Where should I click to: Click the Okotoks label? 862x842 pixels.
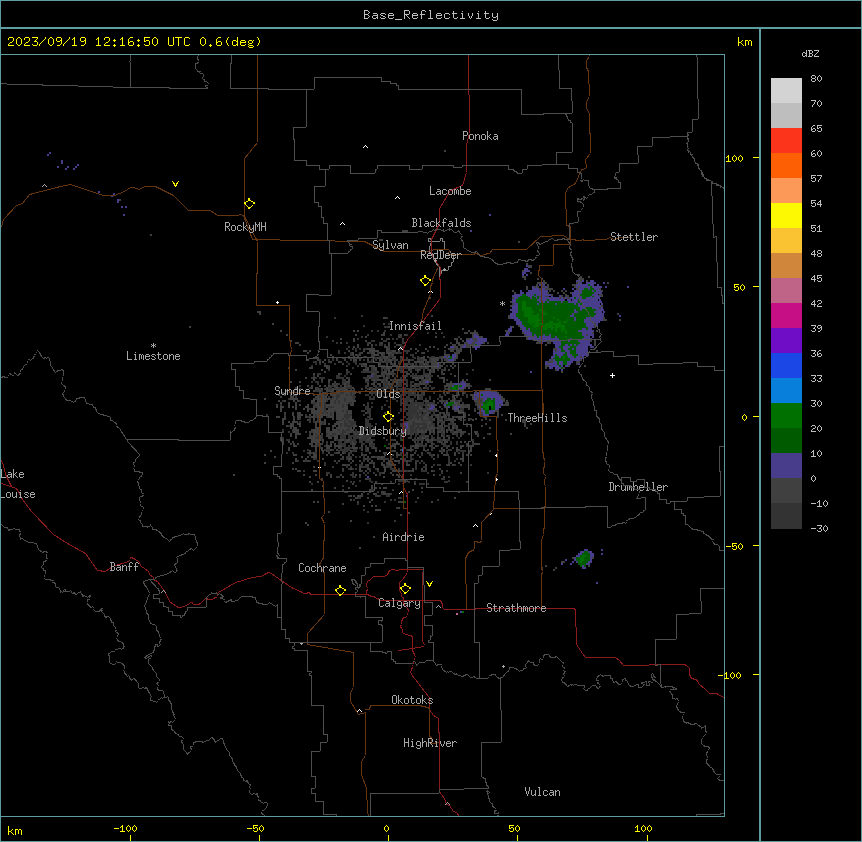click(412, 700)
